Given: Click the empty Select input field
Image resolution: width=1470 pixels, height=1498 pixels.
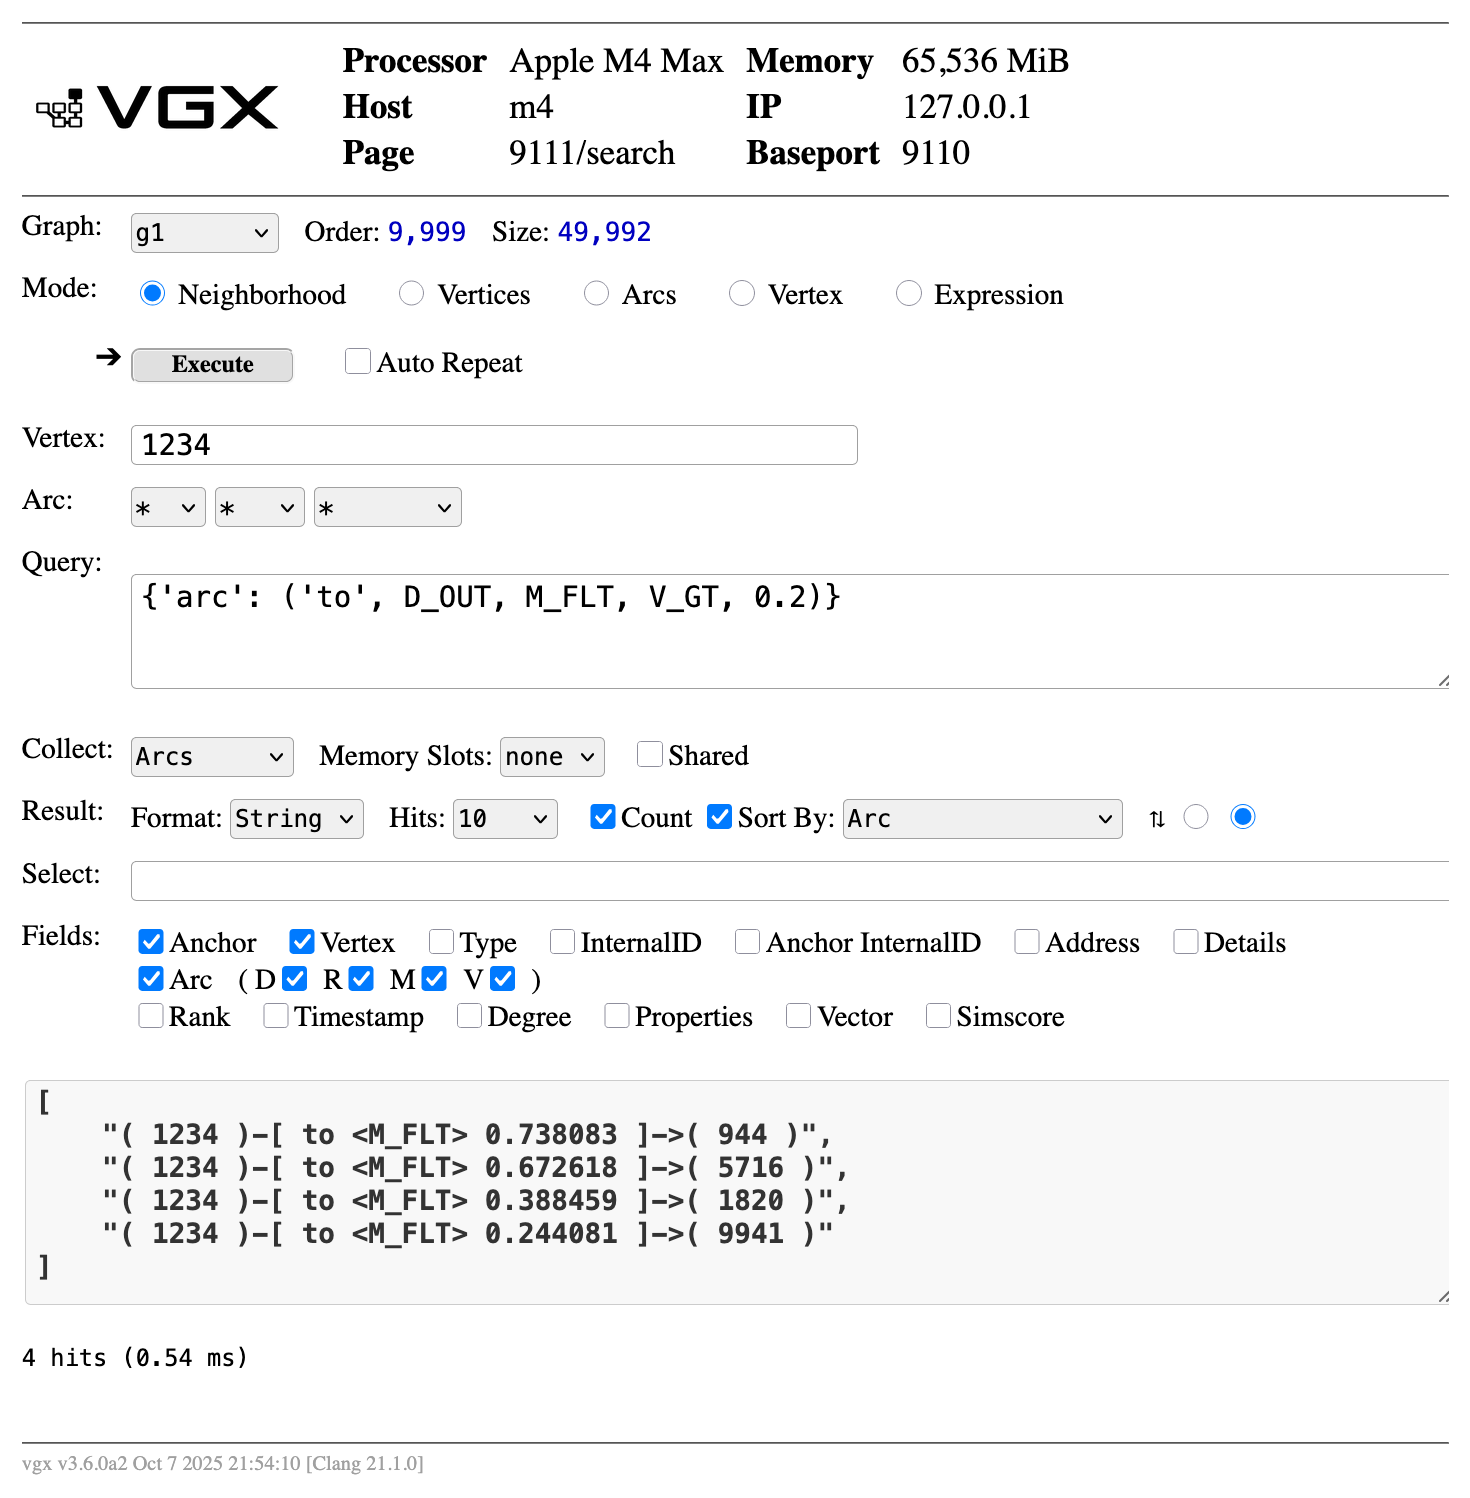Looking at the screenshot, I should point(788,881).
